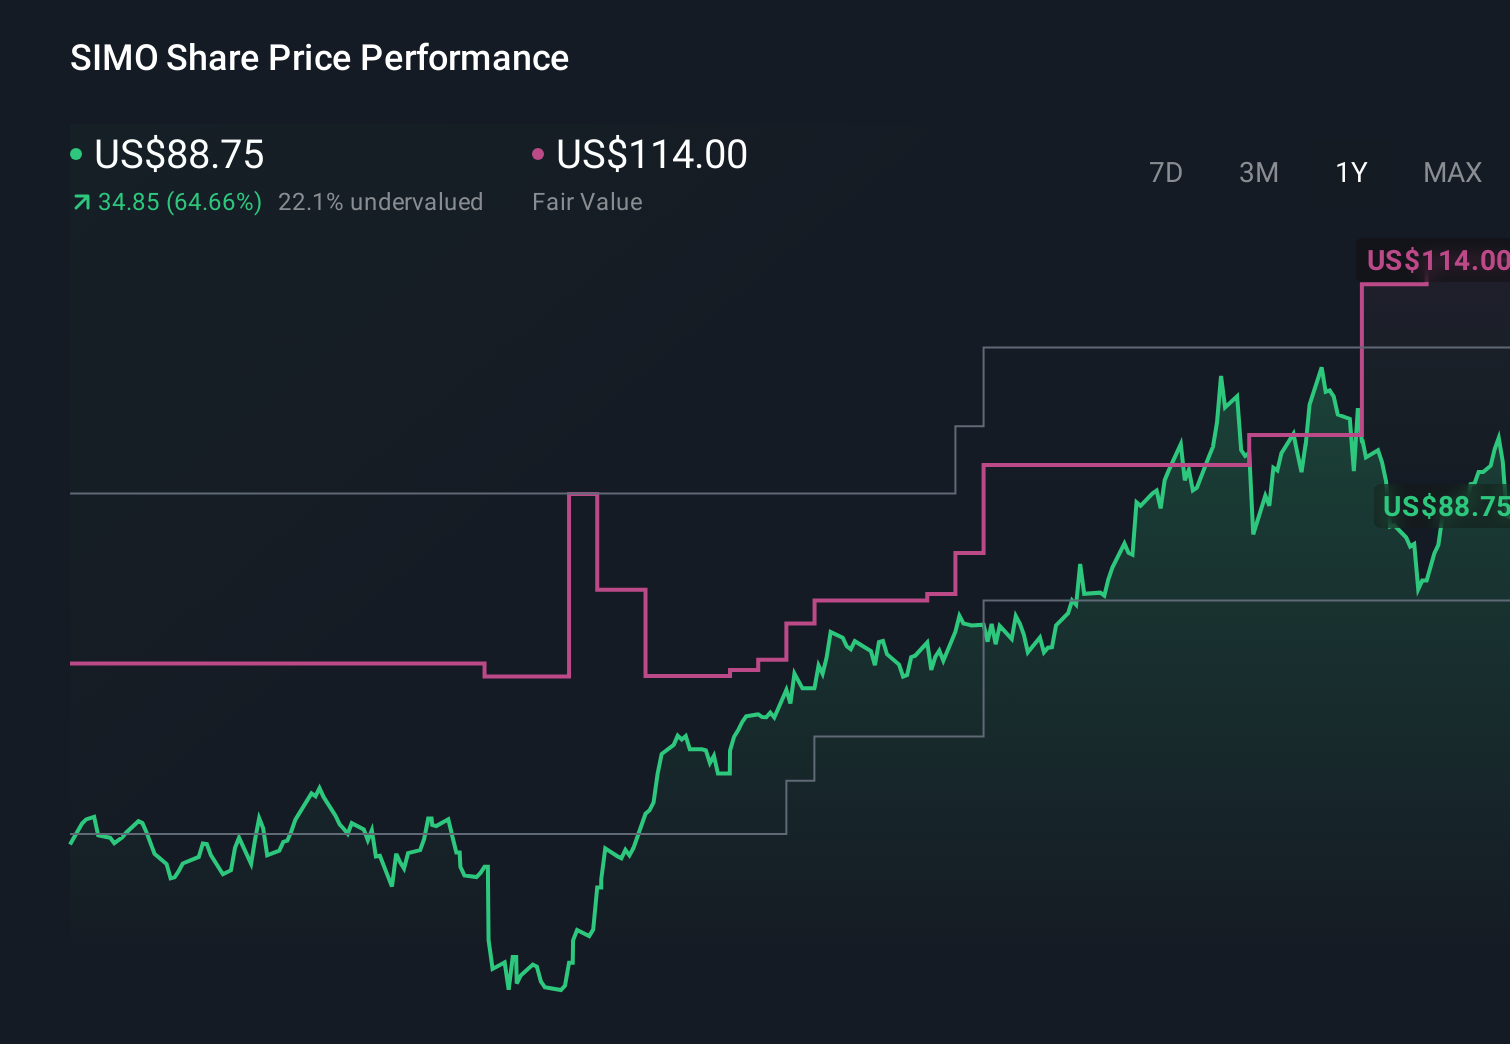Click the US$88.75 price heading
Viewport: 1510px width, 1044px height.
click(178, 155)
